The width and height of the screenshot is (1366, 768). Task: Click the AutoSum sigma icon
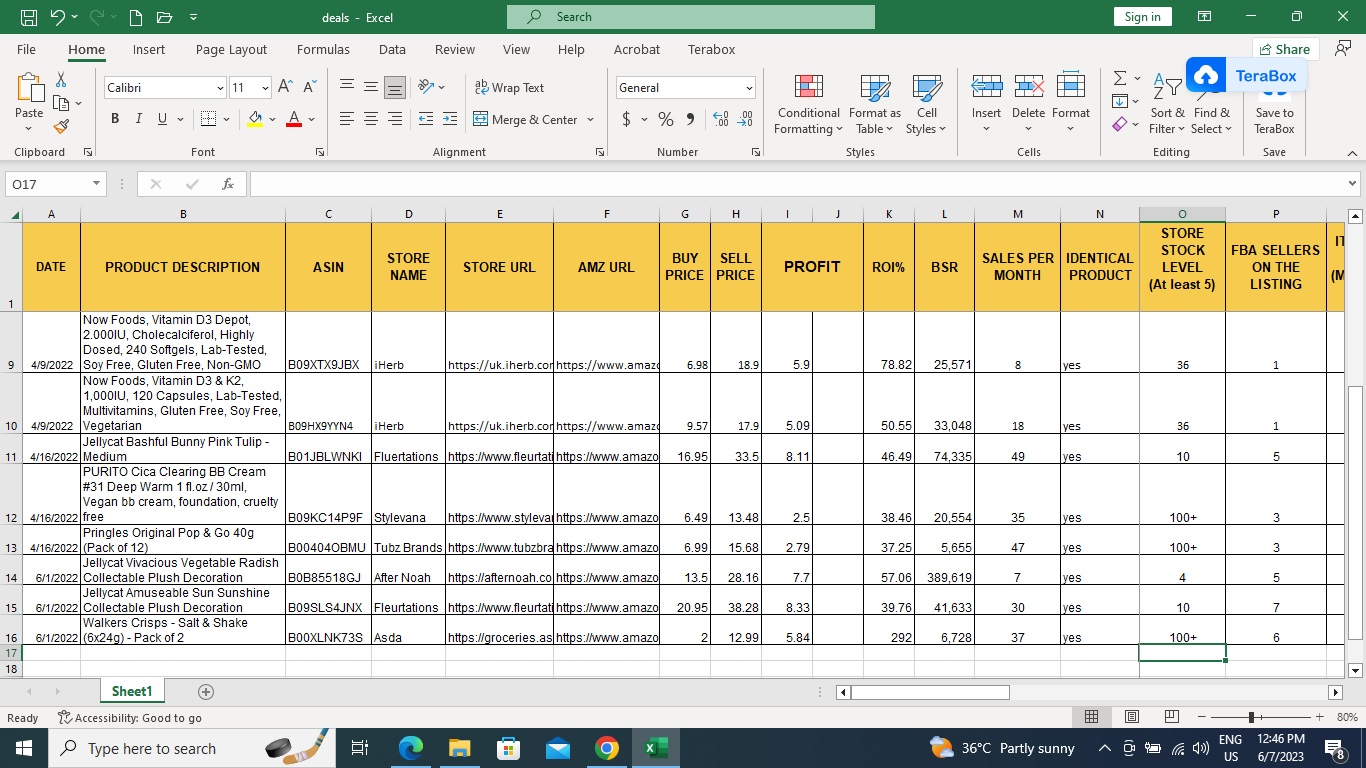point(1120,79)
